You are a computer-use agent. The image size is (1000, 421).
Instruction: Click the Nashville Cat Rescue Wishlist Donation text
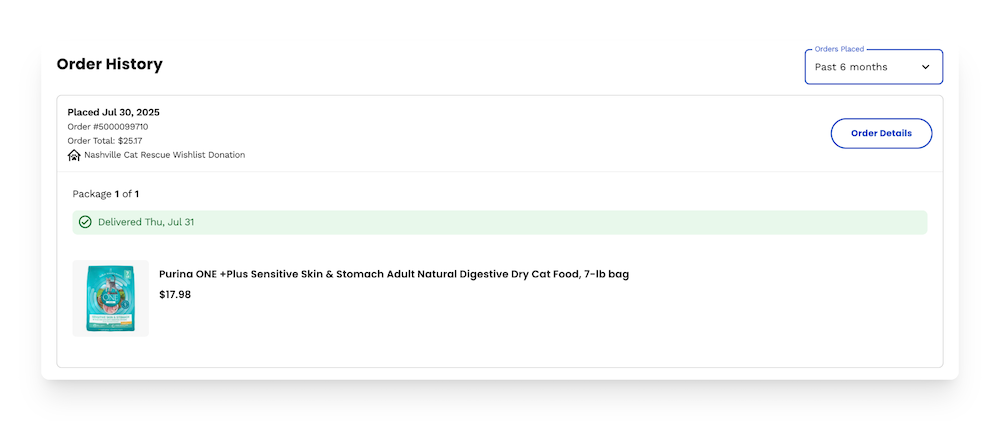click(164, 155)
